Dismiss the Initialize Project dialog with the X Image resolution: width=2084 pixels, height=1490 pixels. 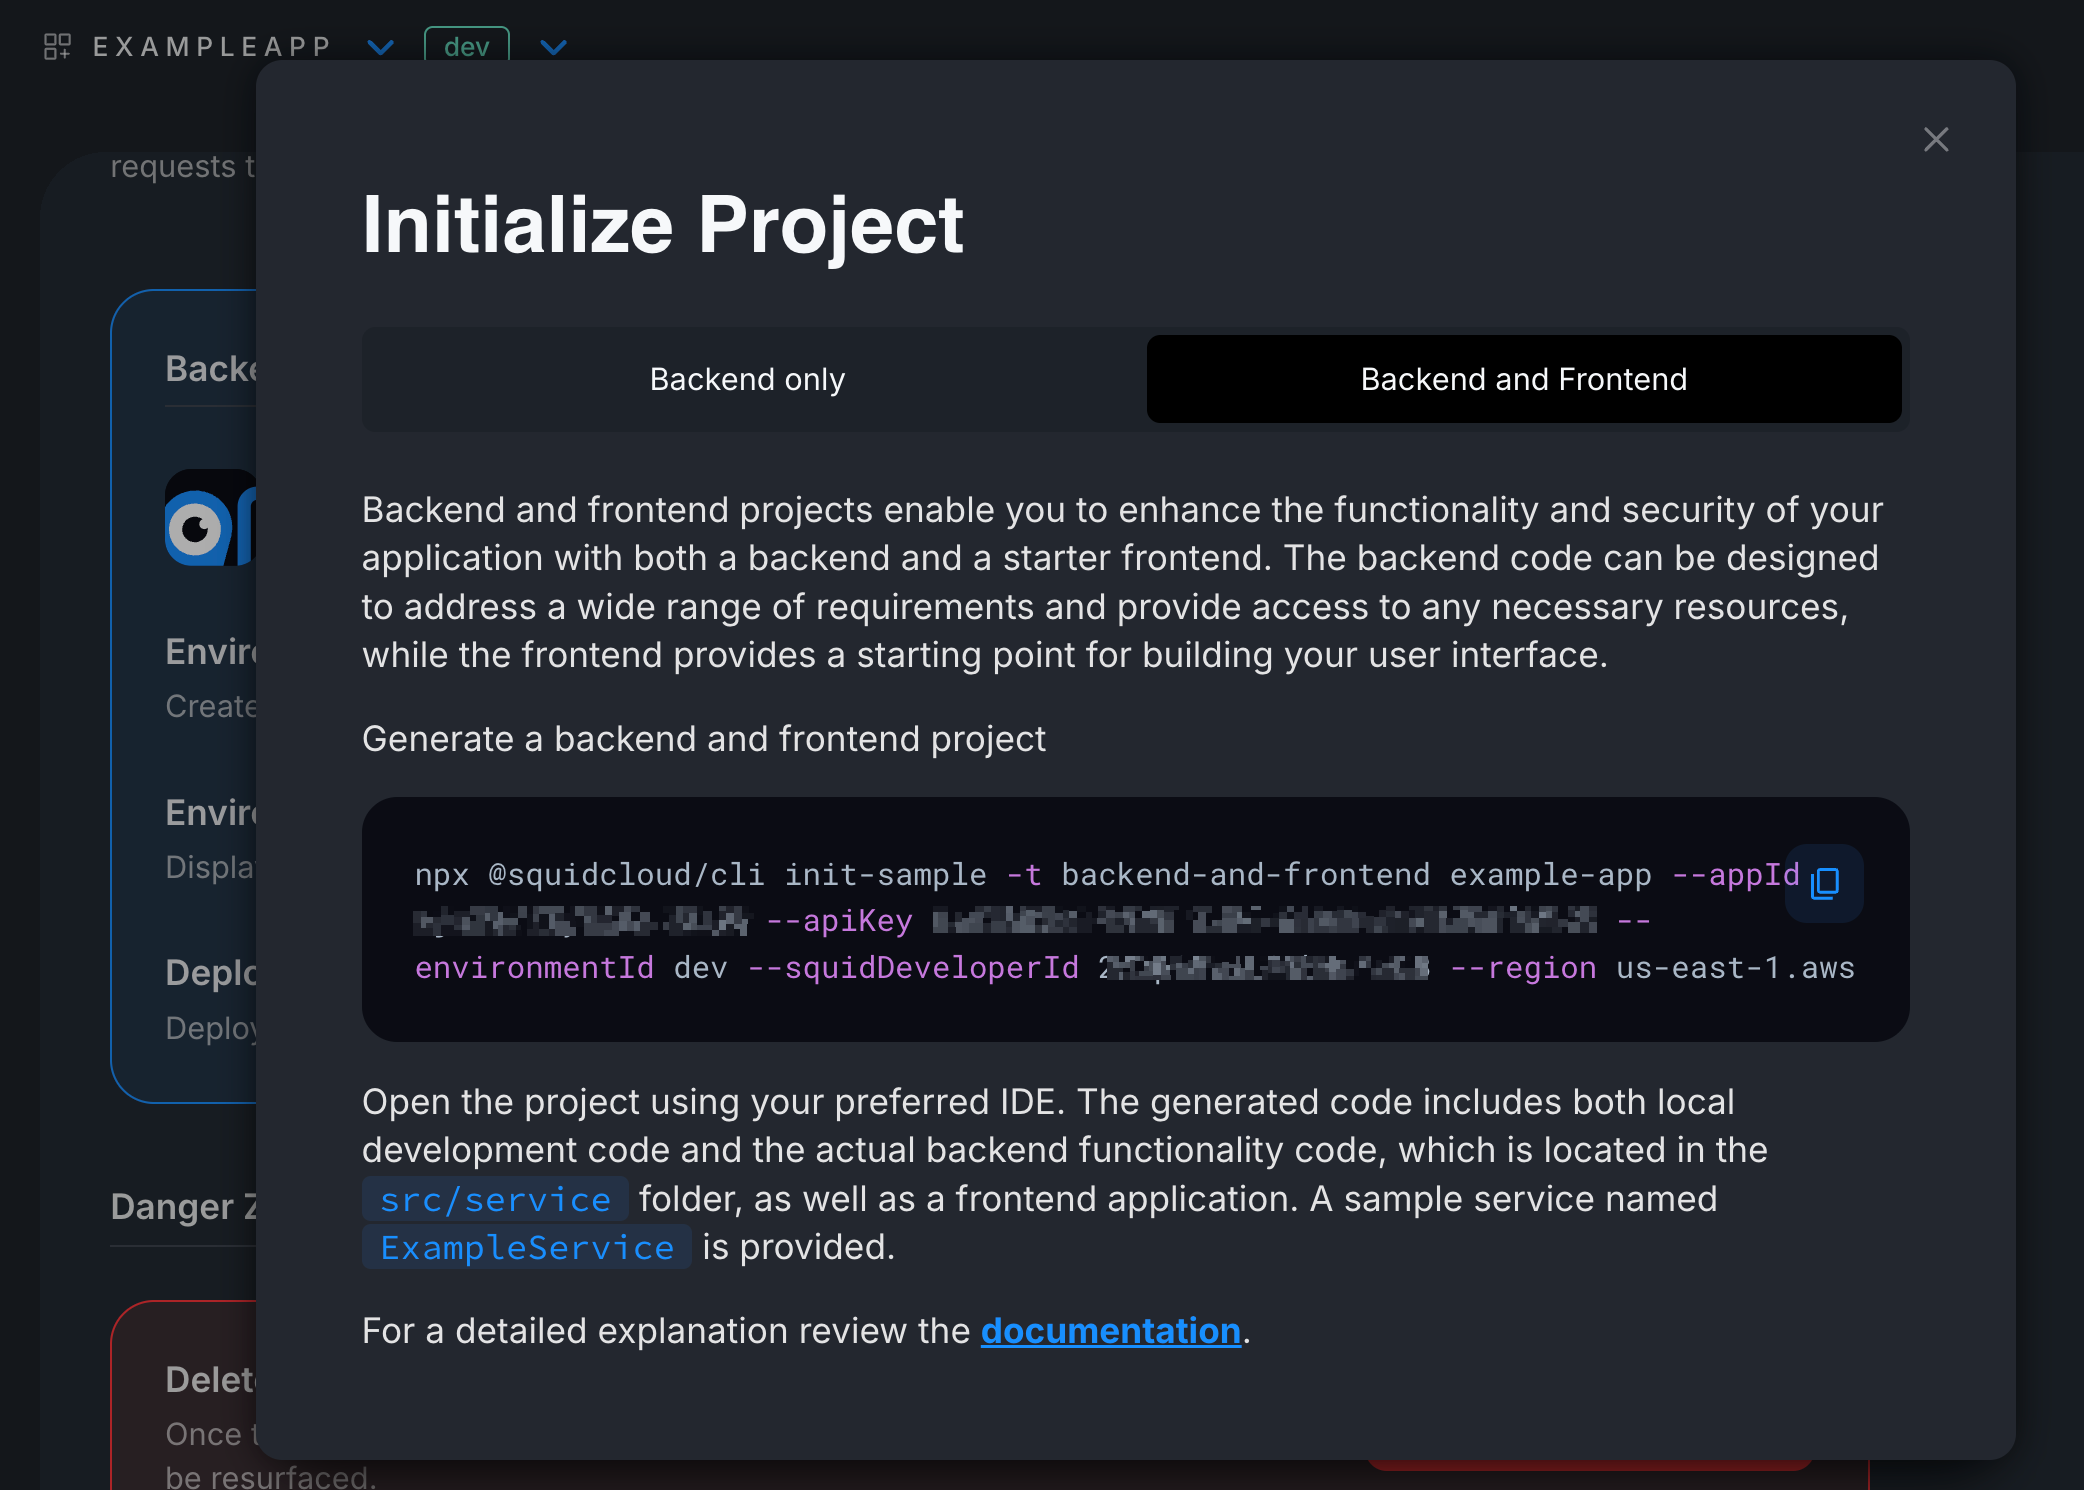(1936, 140)
